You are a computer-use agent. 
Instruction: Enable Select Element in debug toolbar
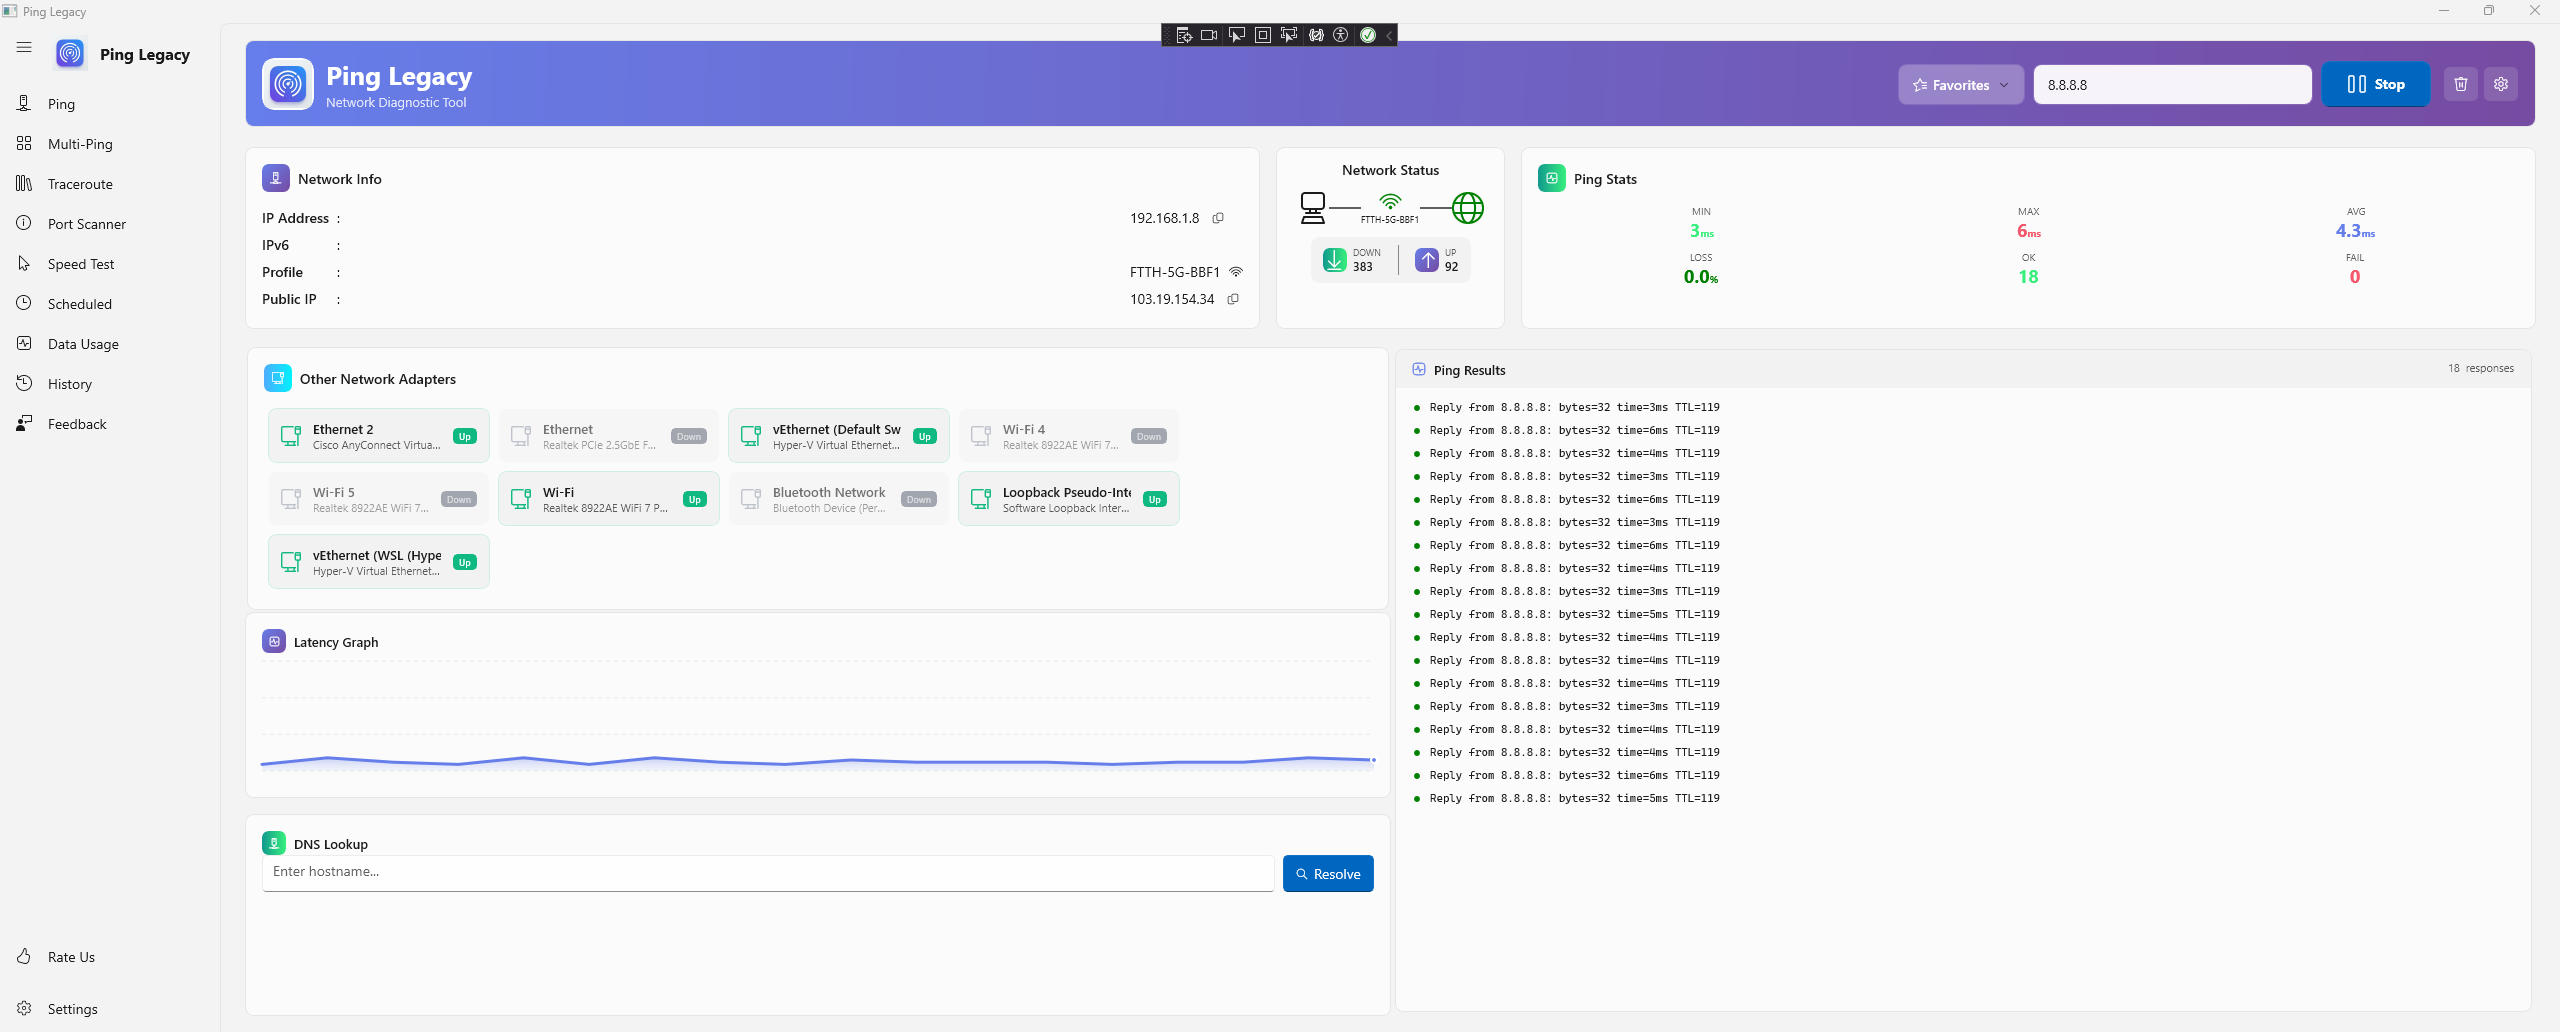(1236, 35)
